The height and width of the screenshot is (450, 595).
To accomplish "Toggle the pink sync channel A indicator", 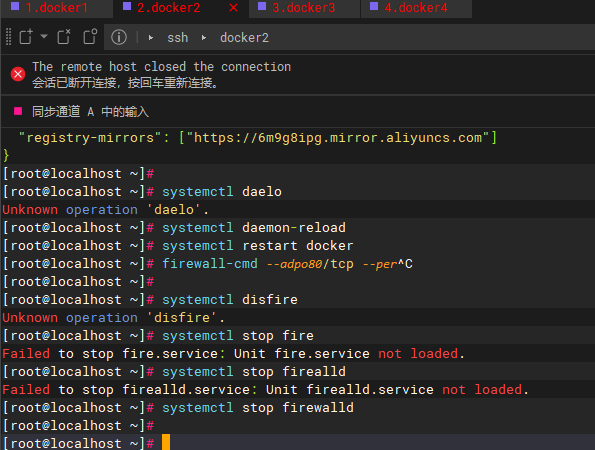I will [18, 111].
